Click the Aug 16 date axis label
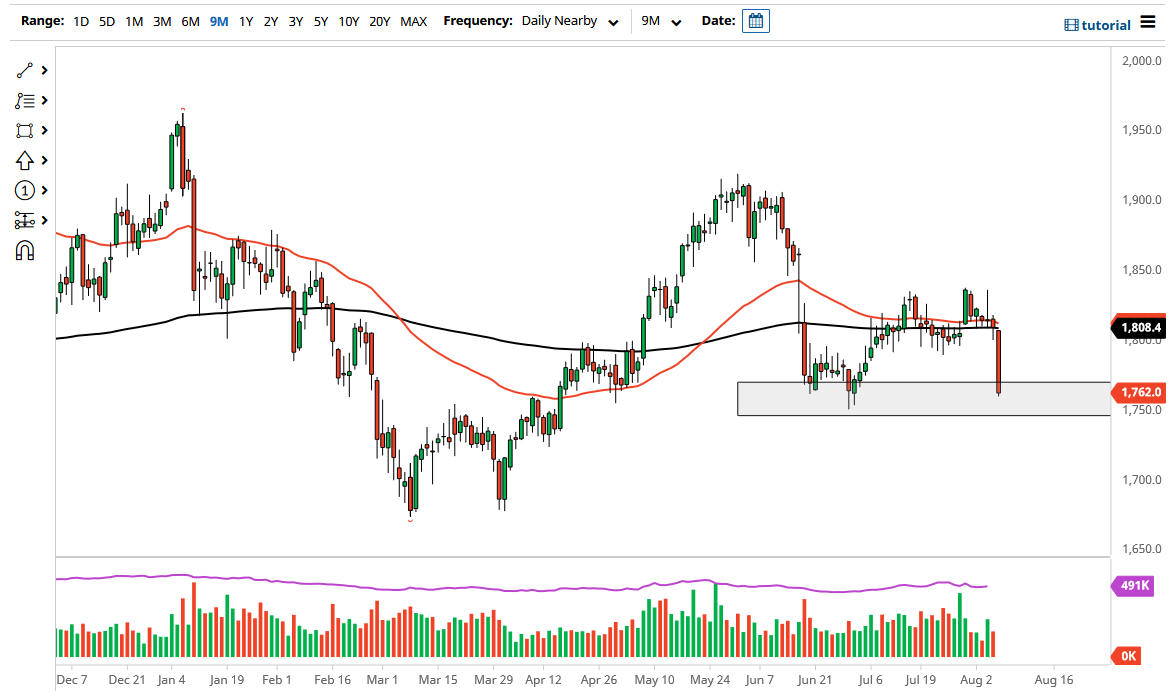Image resolution: width=1175 pixels, height=696 pixels. 1054,680
